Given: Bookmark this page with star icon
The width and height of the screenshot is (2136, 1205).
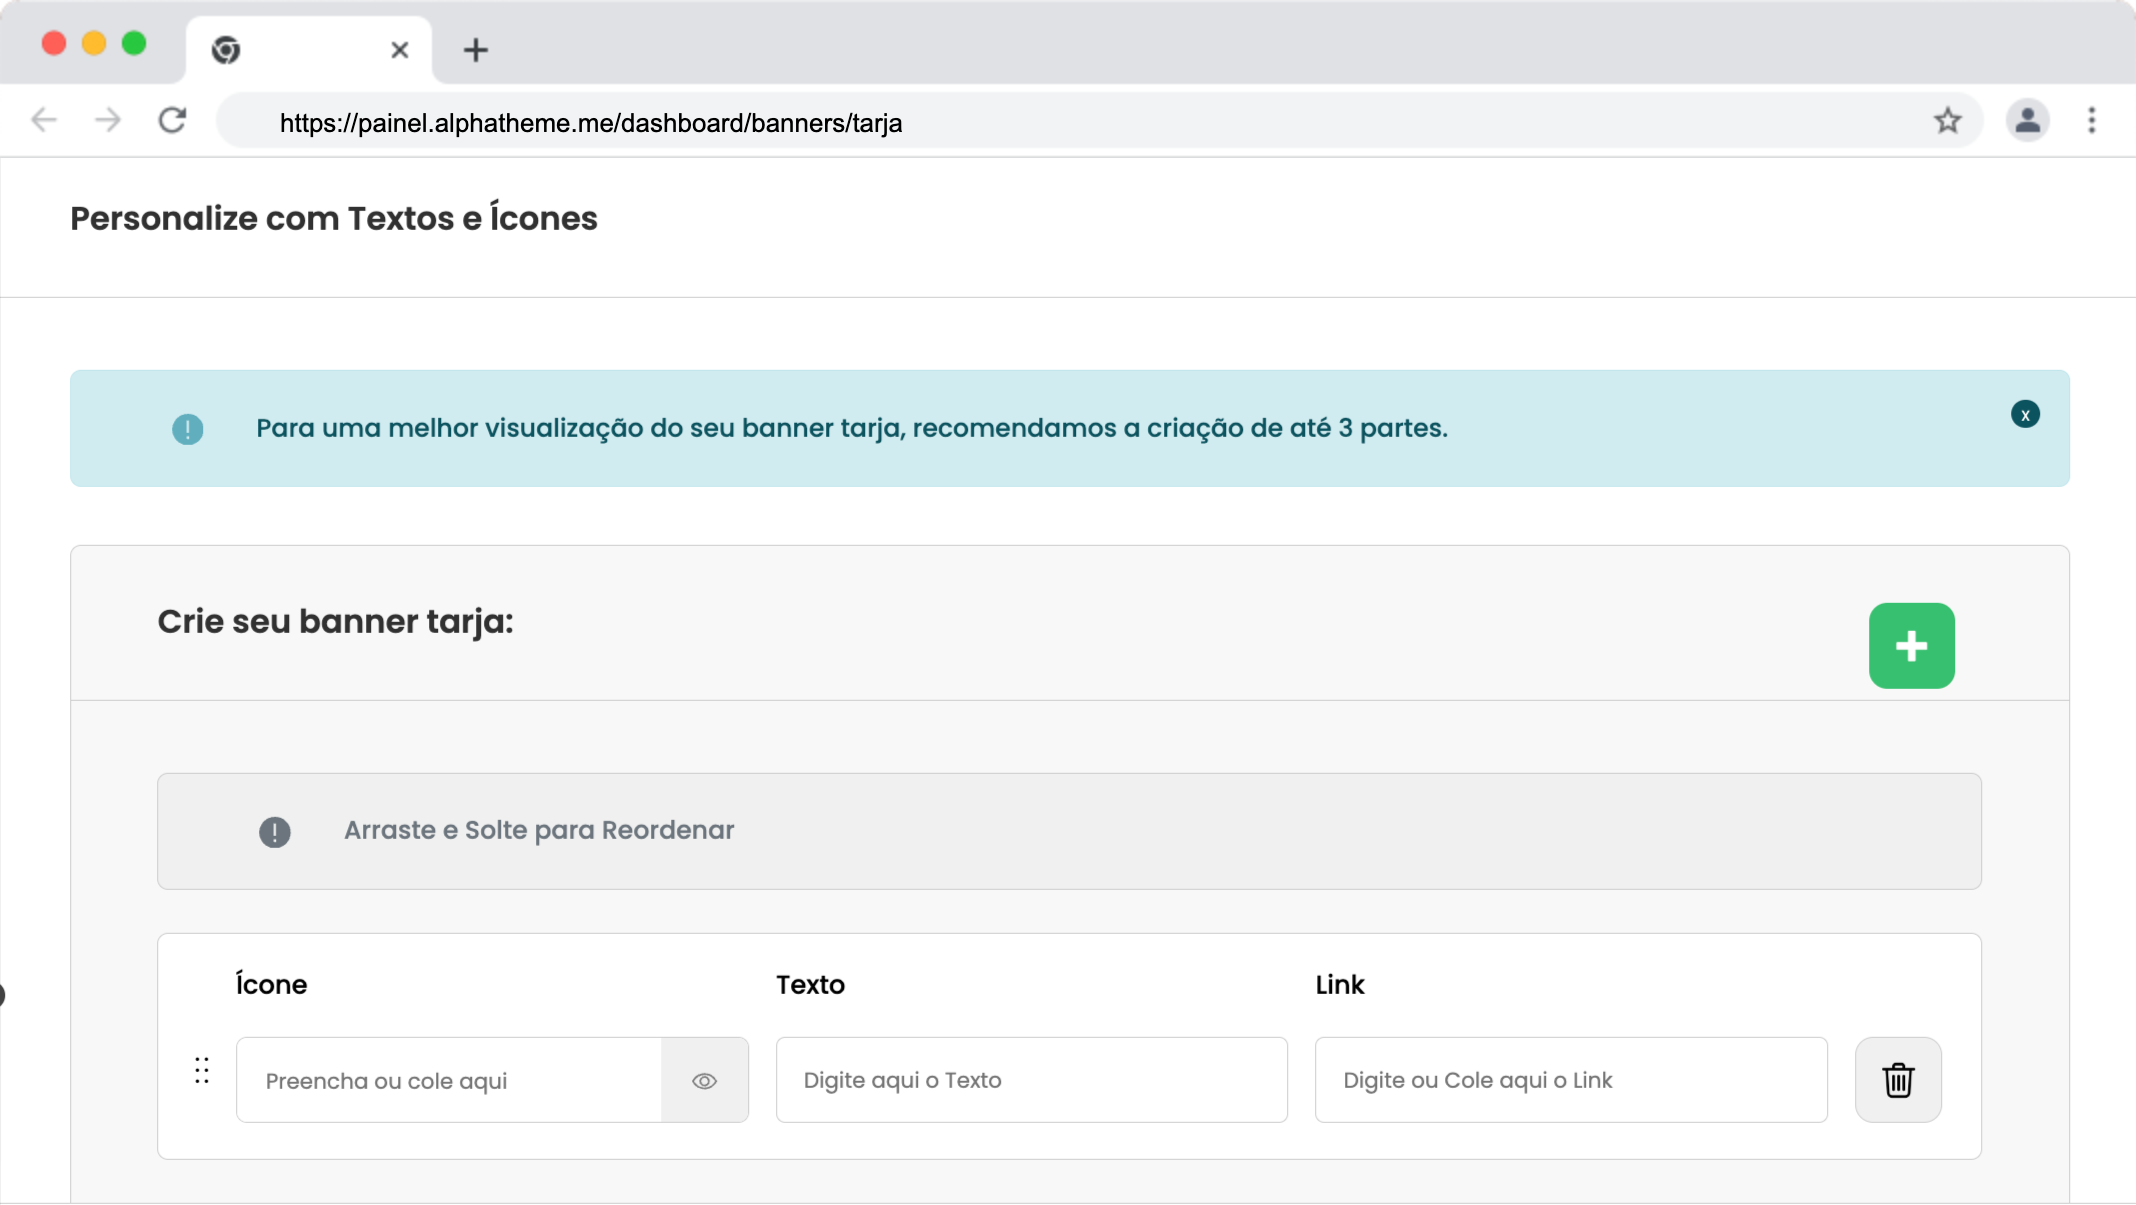Looking at the screenshot, I should tap(1947, 121).
